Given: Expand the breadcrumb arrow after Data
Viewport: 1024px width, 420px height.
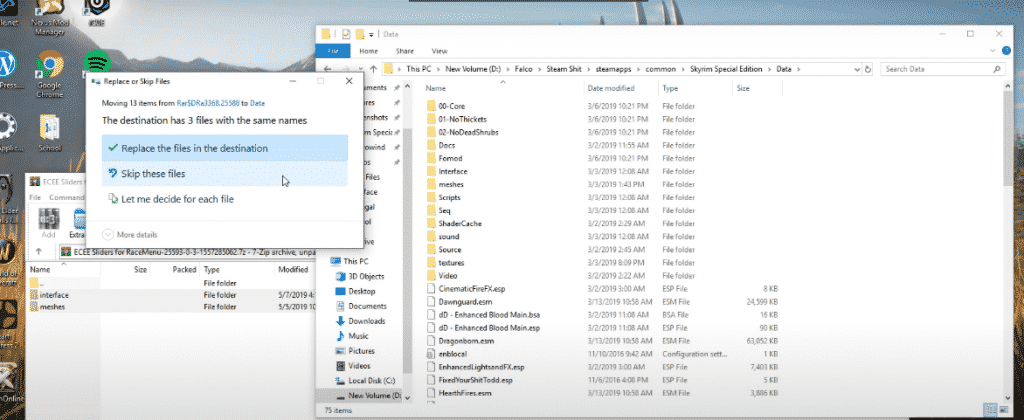Looking at the screenshot, I should [798, 69].
